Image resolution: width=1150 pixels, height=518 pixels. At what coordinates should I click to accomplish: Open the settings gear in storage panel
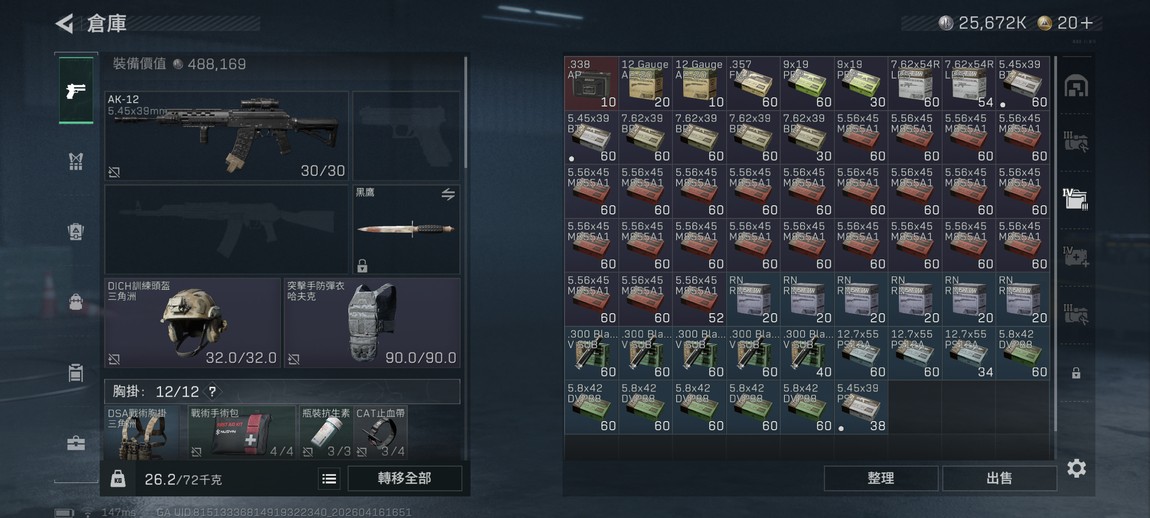[1076, 468]
